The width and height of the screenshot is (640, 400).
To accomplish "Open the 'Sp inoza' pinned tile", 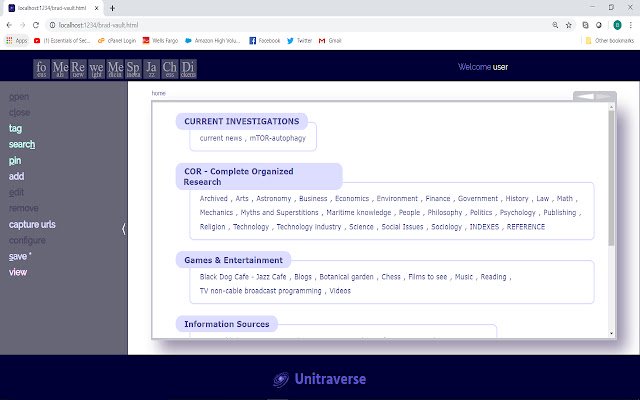I will (x=133, y=69).
